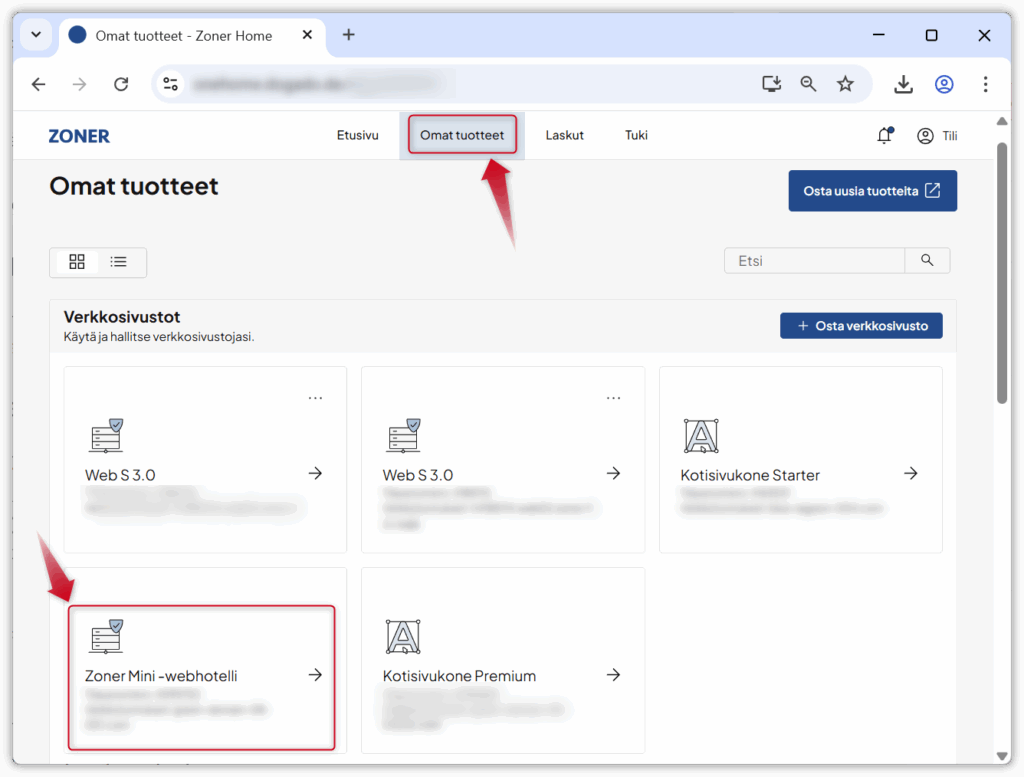Screen dimensions: 1024x777
Task: Click the ZONER logo
Action: (x=79, y=136)
